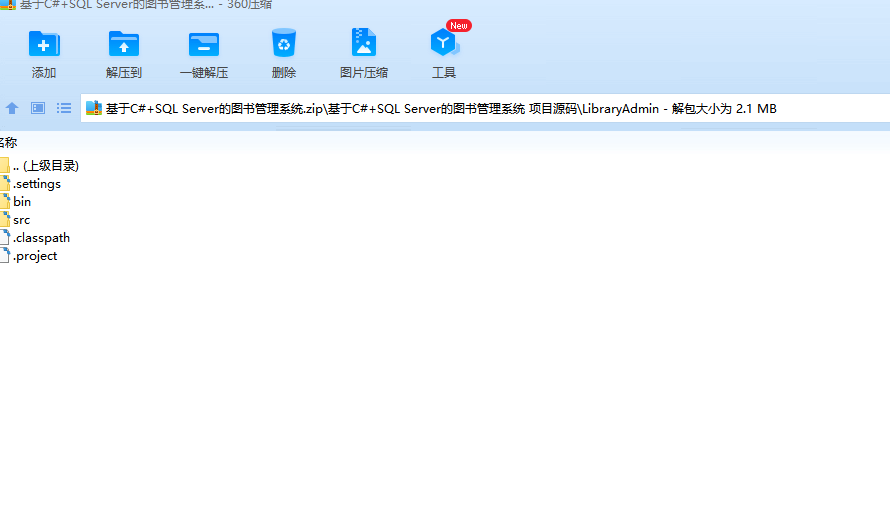Select the src folder
Image resolution: width=890 pixels, height=506 pixels.
click(15, 220)
